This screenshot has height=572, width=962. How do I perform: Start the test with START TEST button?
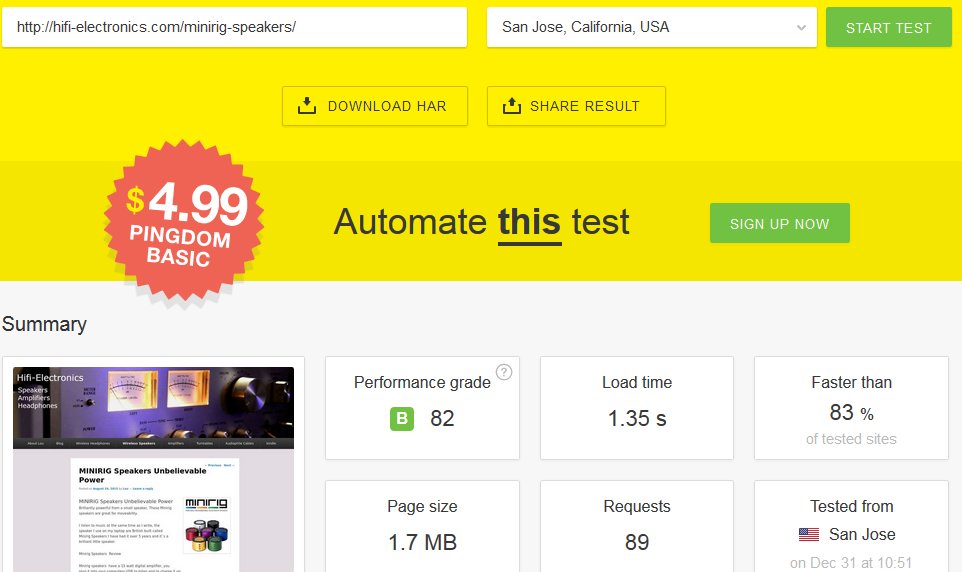[x=888, y=27]
